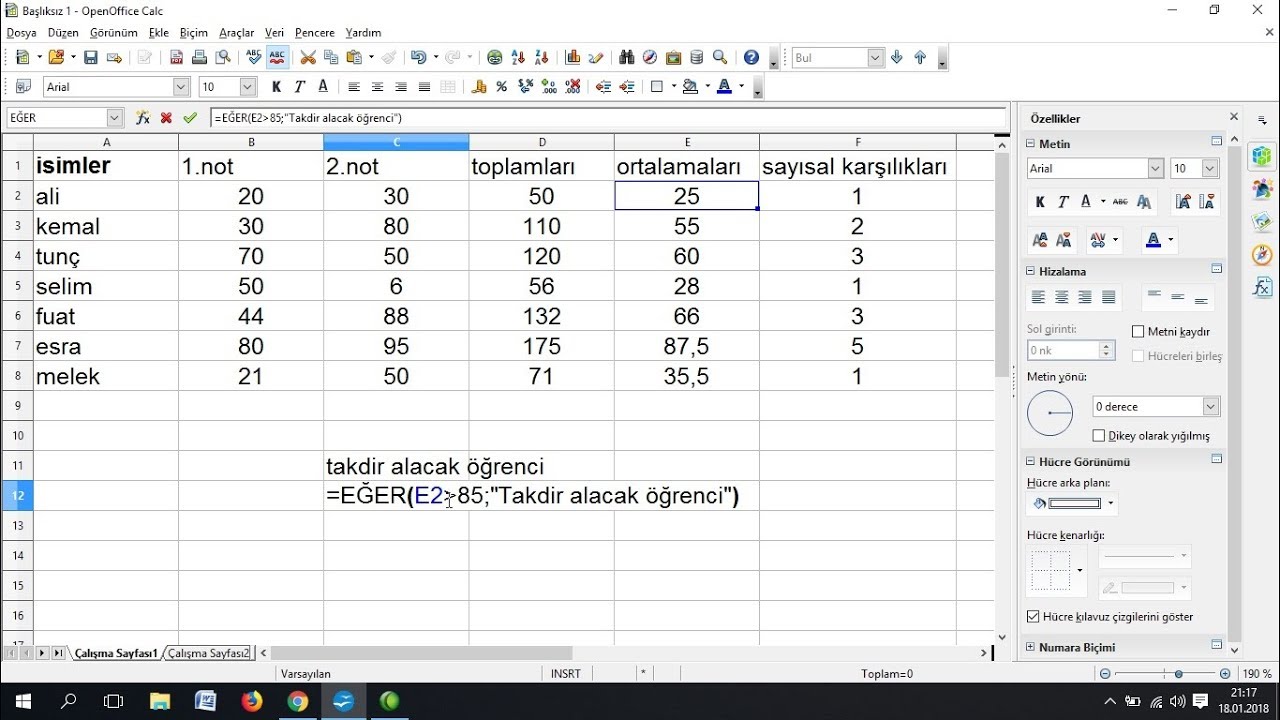The width and height of the screenshot is (1280, 720).
Task: Click Sol girinti indent field
Action: click(x=1064, y=351)
